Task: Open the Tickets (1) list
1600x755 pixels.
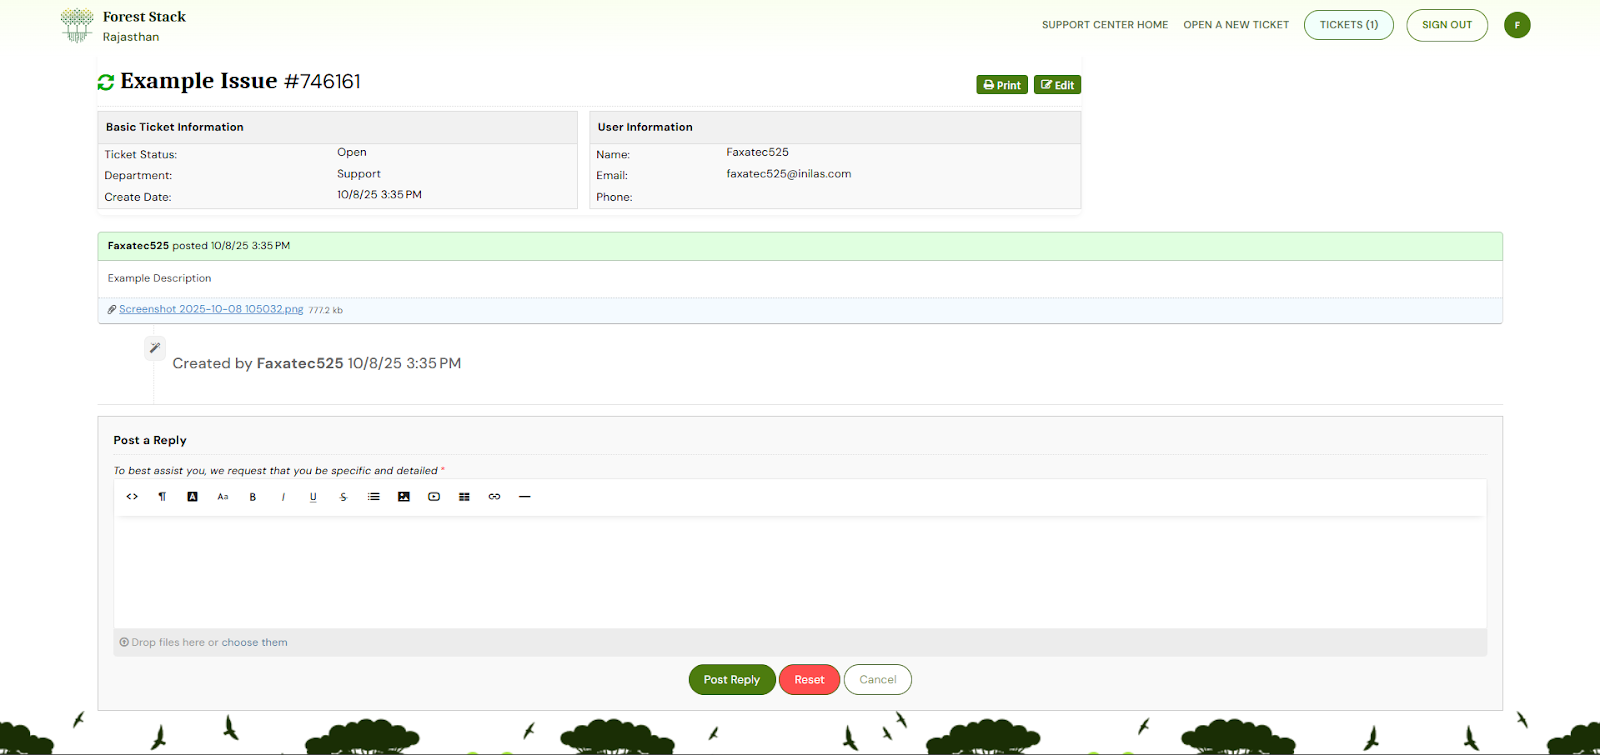Action: [1349, 25]
